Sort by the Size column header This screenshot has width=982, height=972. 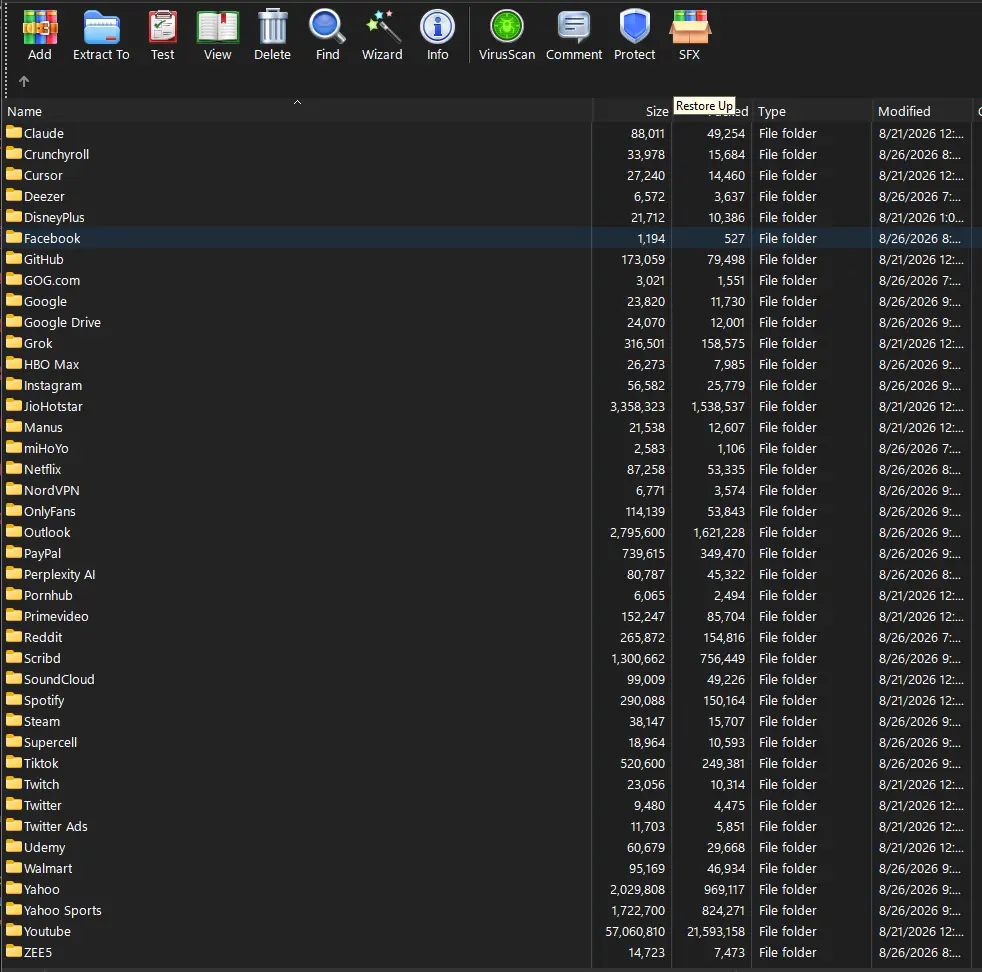(x=632, y=111)
